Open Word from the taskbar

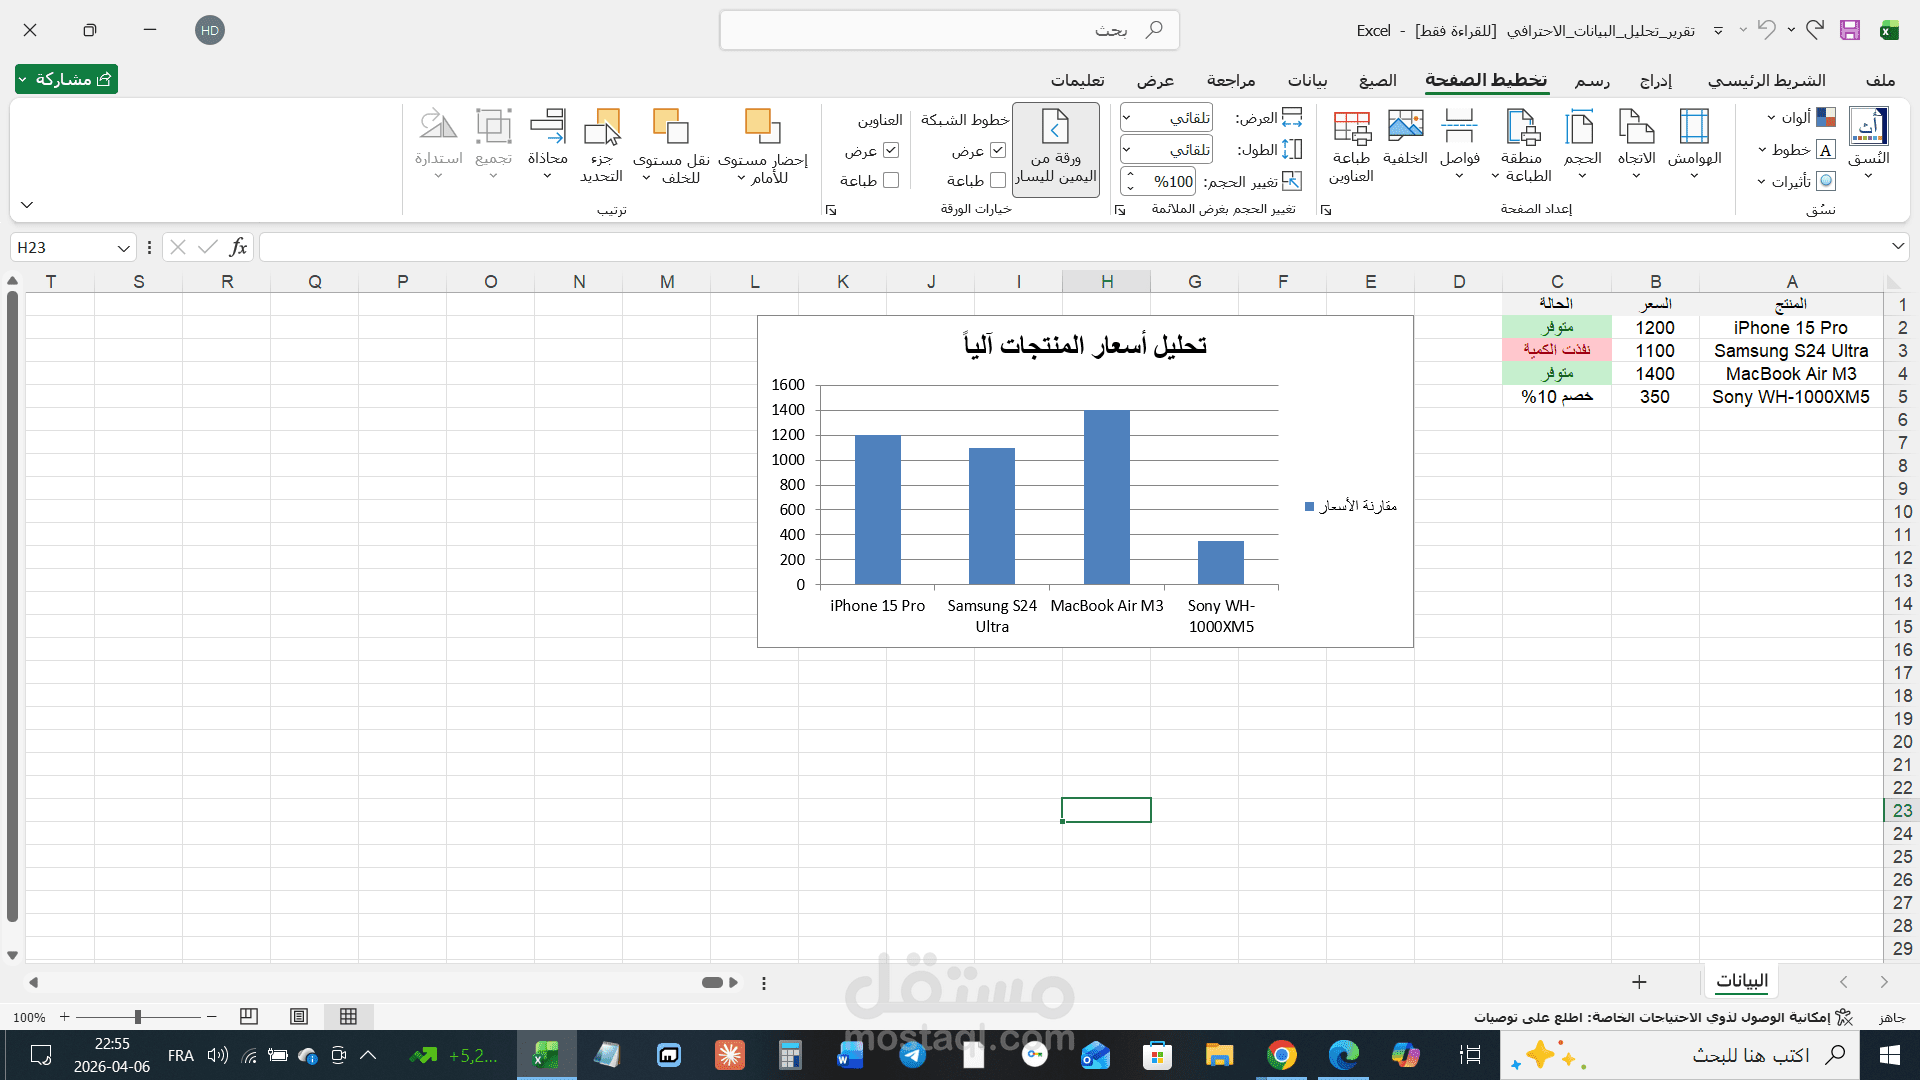(x=850, y=1055)
